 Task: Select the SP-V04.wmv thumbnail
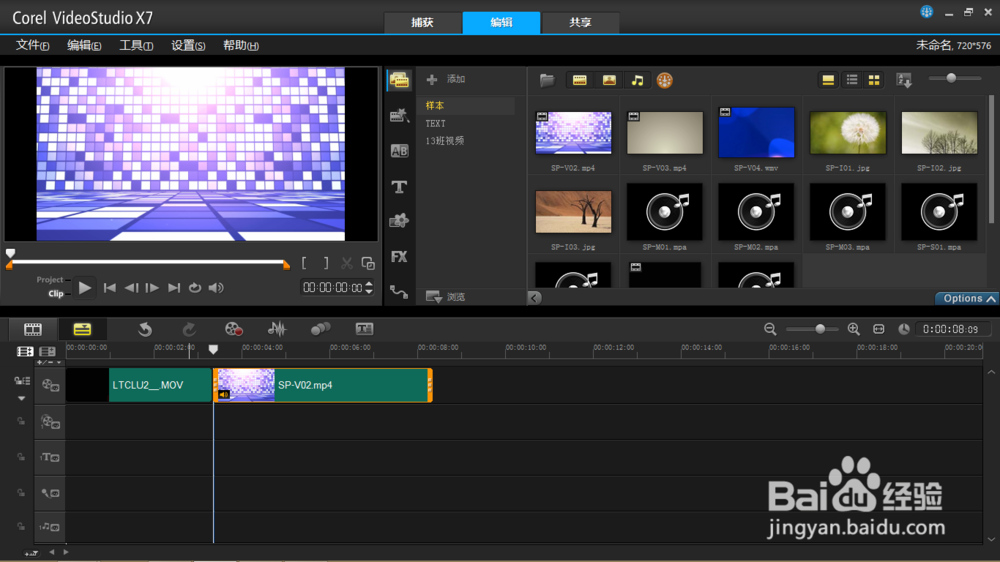coord(756,133)
